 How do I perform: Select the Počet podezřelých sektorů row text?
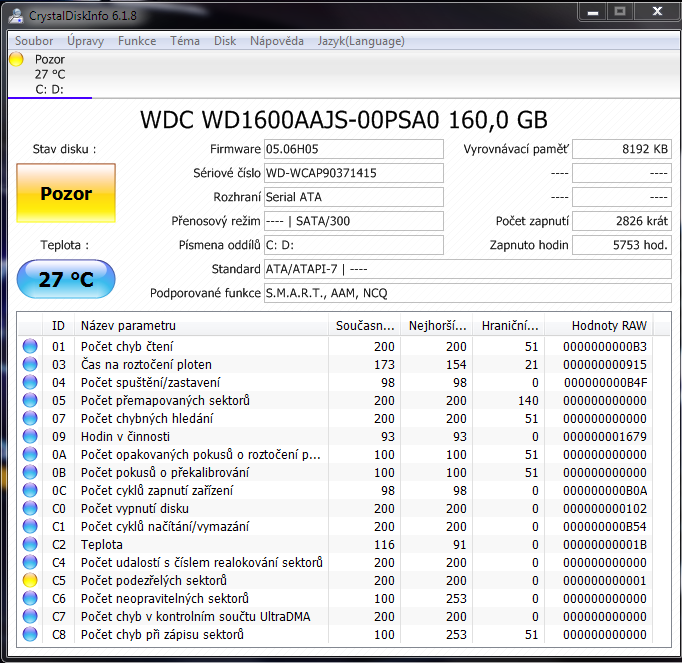154,580
